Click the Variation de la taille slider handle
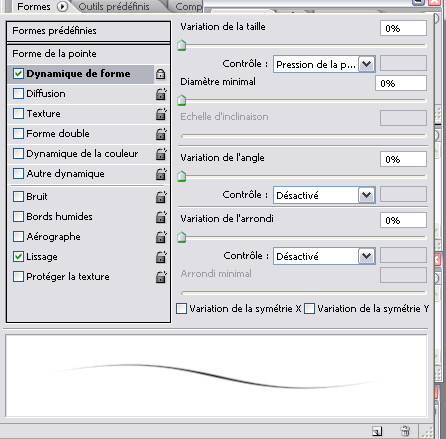This screenshot has width=446, height=439. tap(182, 45)
